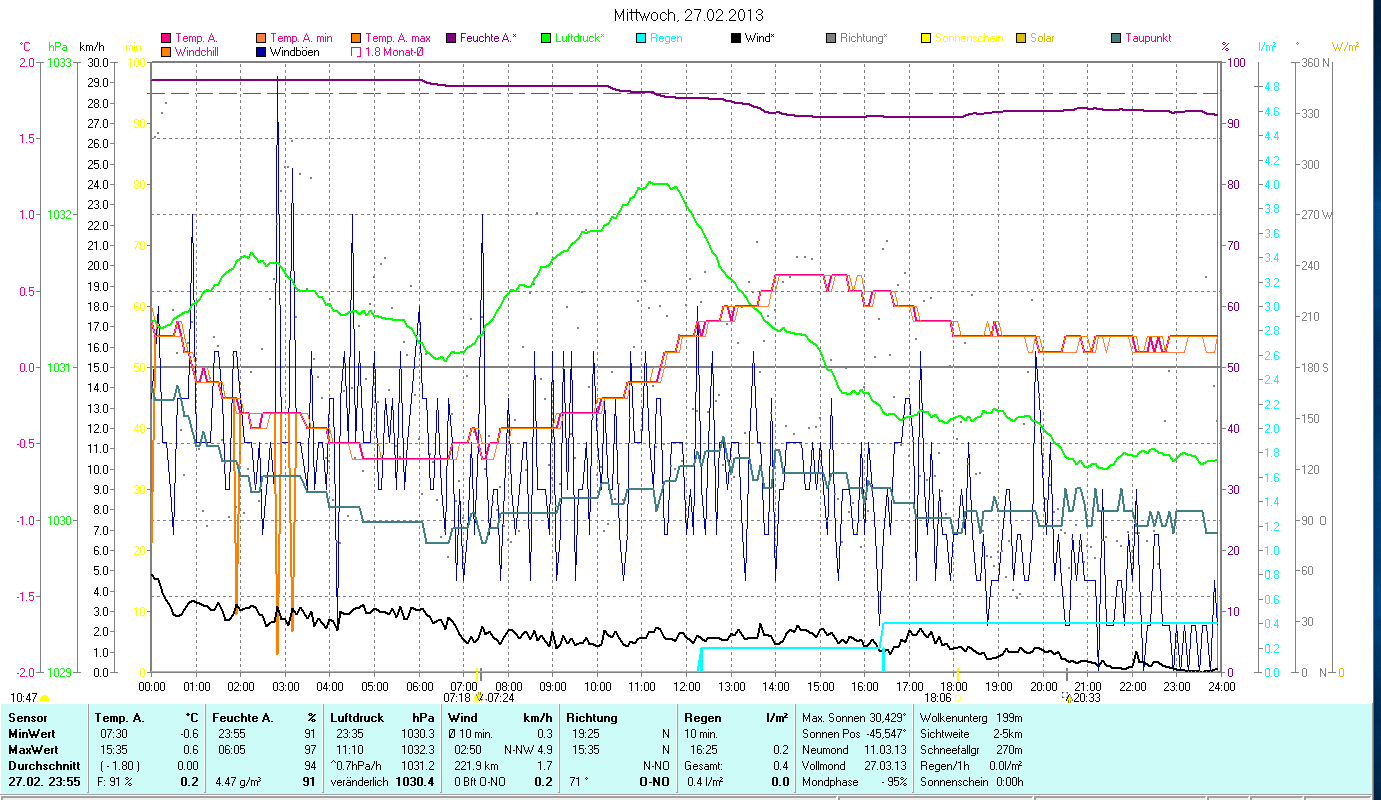1381x800 pixels.
Task: Click the Sonnenschein yellow legend square
Action: tap(925, 38)
